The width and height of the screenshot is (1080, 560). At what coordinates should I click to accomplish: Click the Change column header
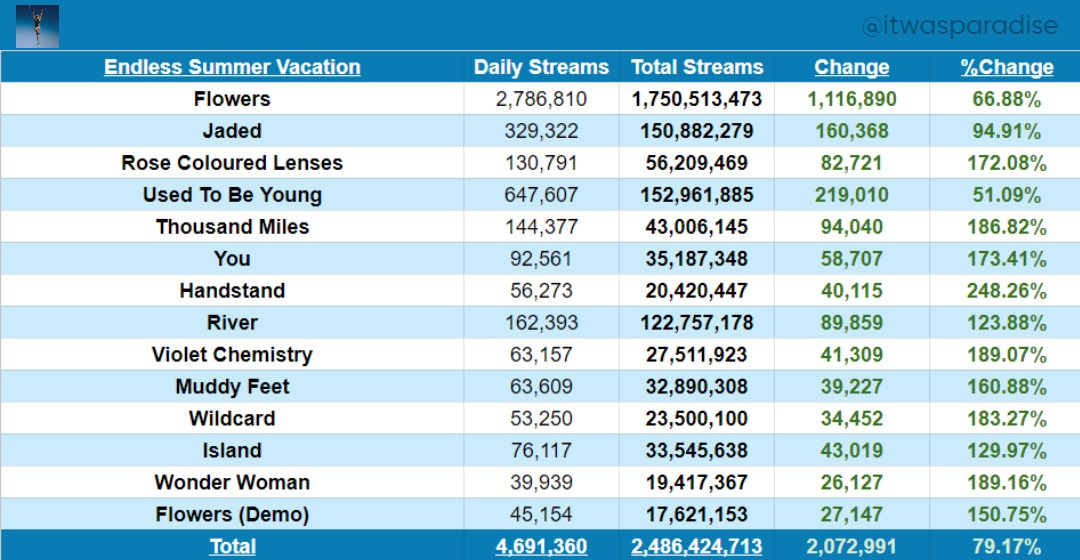pyautogui.click(x=851, y=67)
